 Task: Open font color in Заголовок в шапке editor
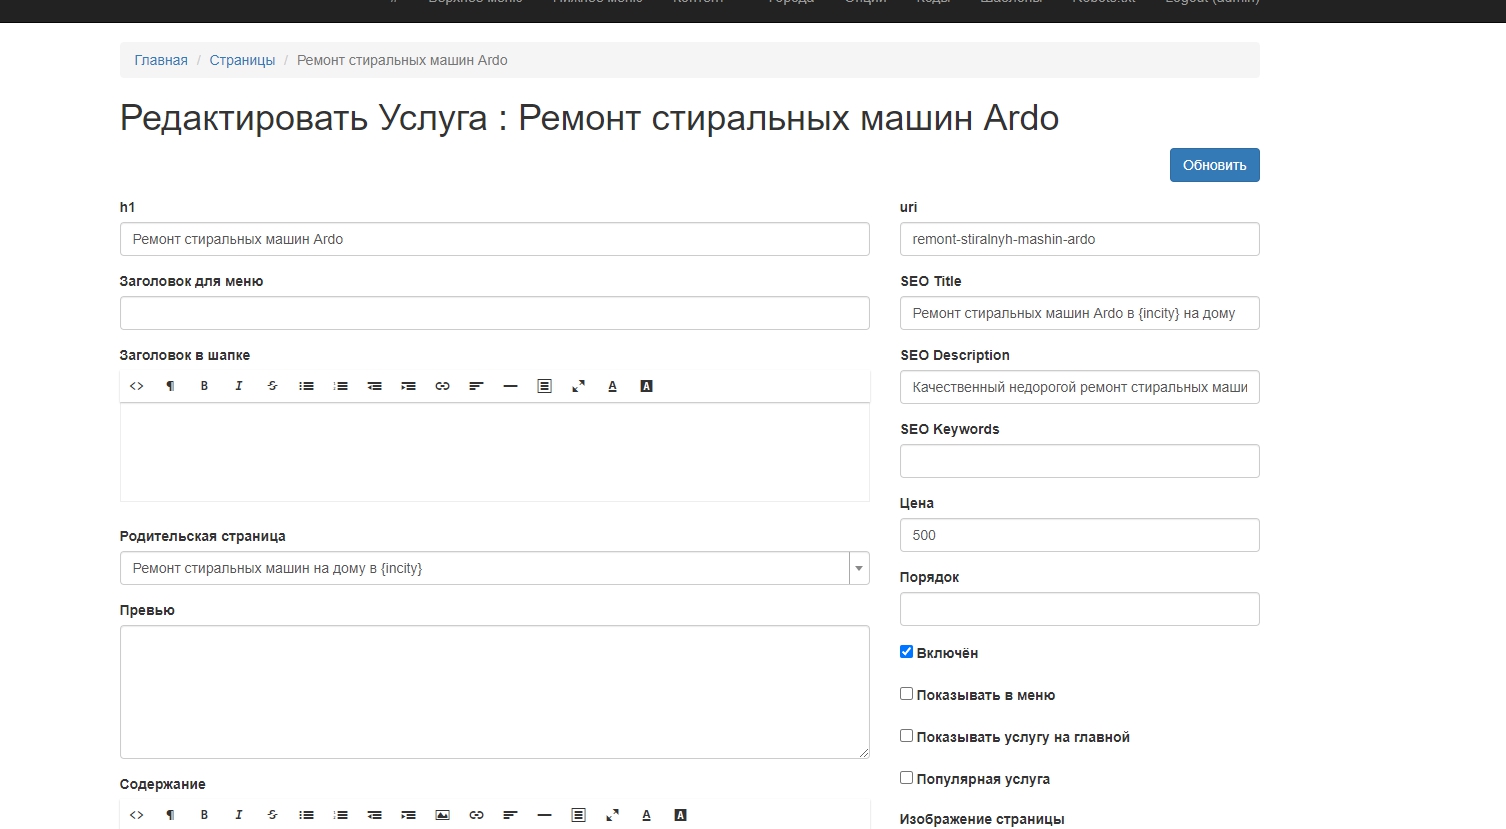click(x=613, y=386)
